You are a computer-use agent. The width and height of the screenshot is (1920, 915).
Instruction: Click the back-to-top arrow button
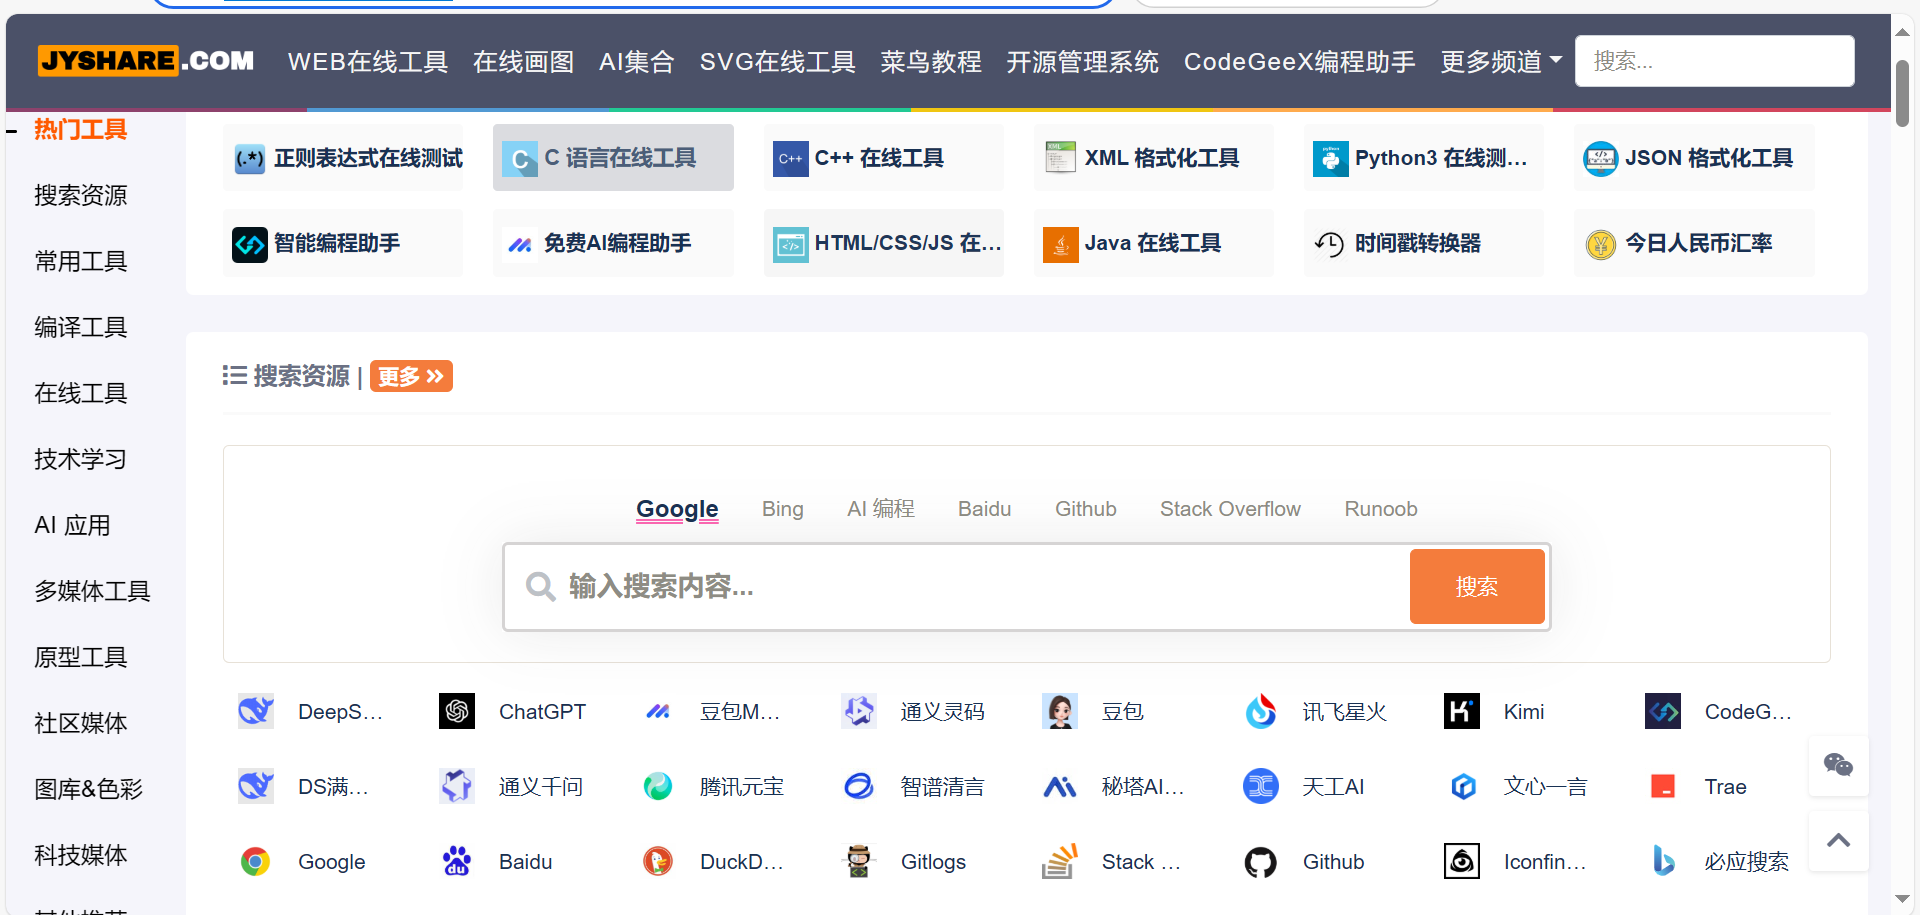[1838, 841]
